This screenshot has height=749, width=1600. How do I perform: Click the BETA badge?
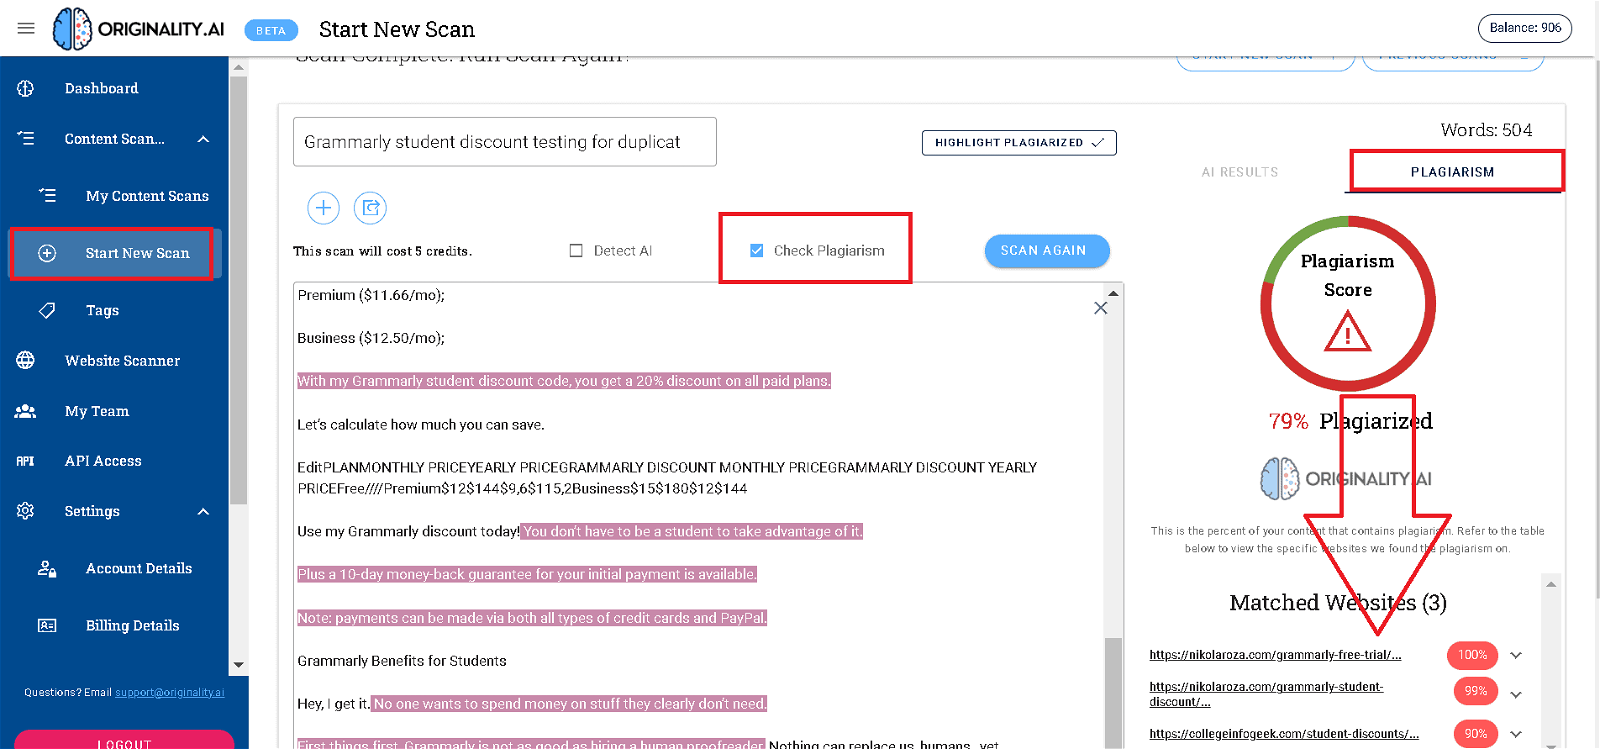[271, 30]
